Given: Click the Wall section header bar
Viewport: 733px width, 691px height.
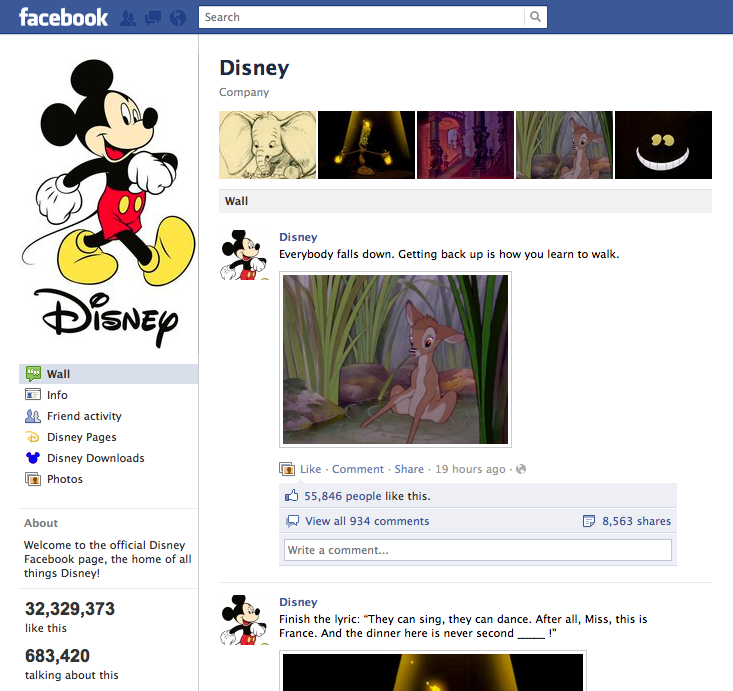Looking at the screenshot, I should (x=465, y=201).
